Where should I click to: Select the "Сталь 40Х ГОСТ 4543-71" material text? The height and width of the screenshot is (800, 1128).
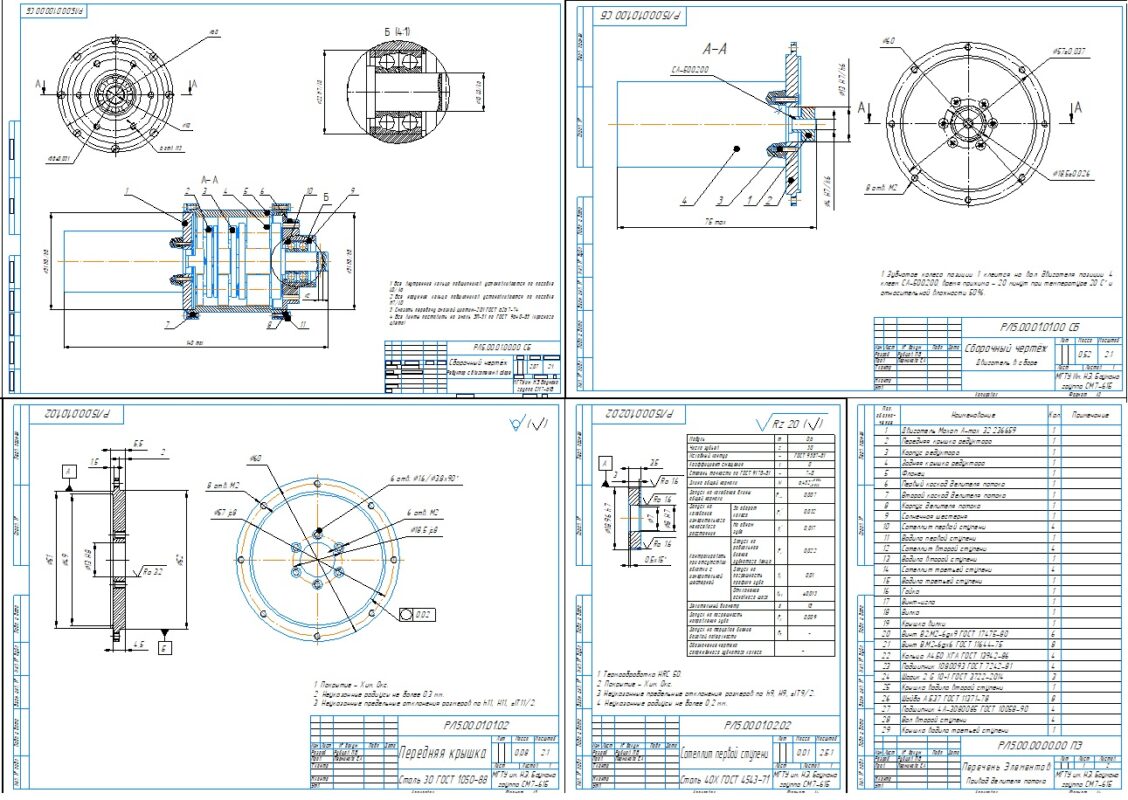[x=724, y=780]
